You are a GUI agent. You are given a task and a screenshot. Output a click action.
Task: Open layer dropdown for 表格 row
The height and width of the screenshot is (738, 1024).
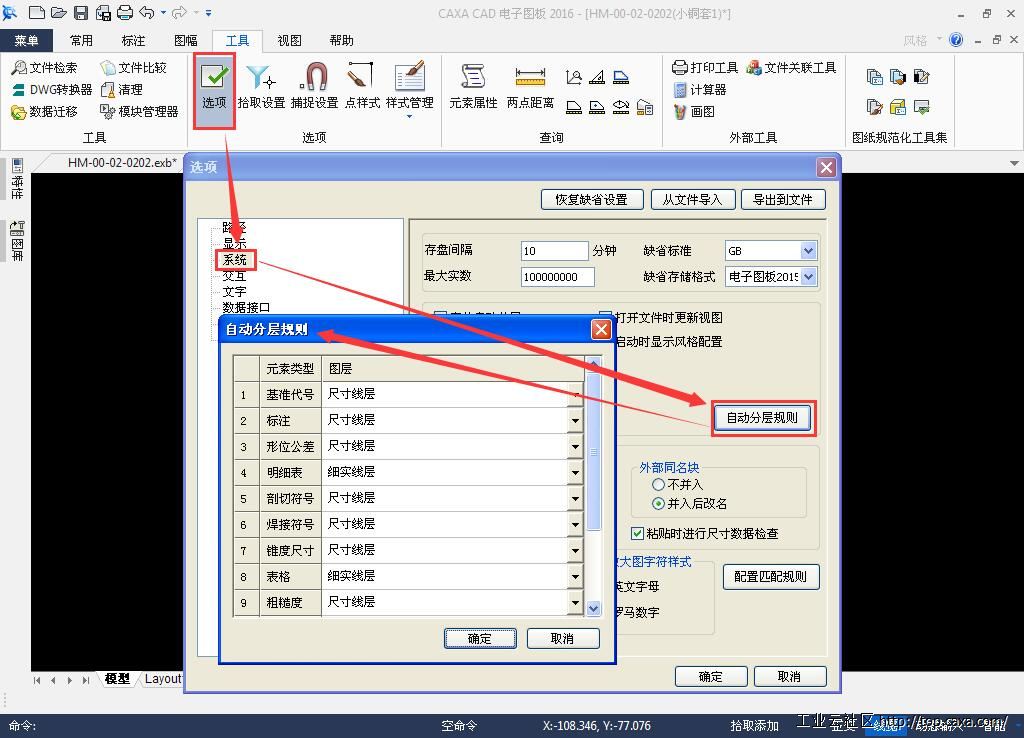[x=575, y=577]
